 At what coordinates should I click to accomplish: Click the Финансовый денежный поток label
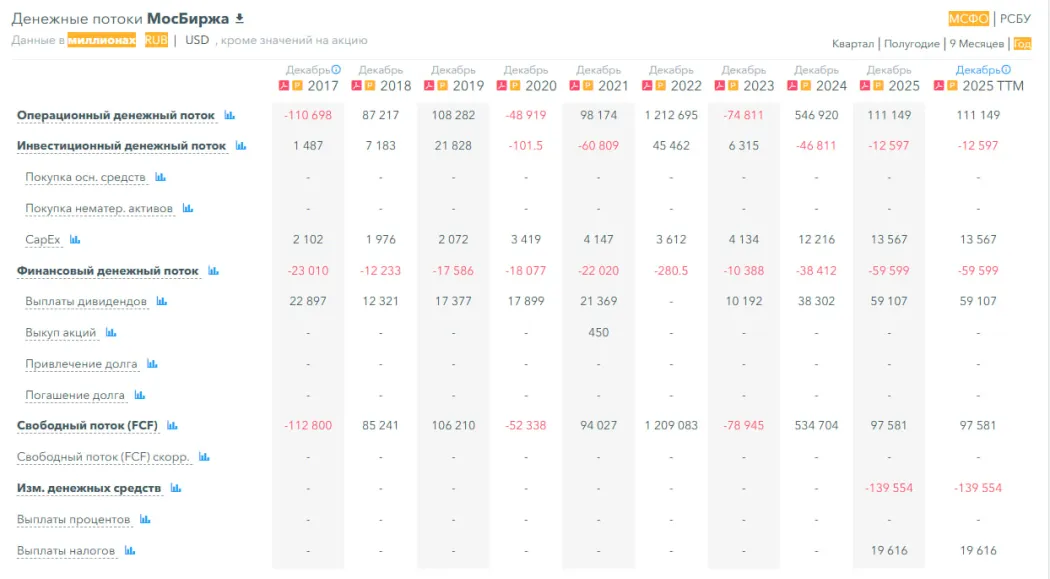pos(108,271)
